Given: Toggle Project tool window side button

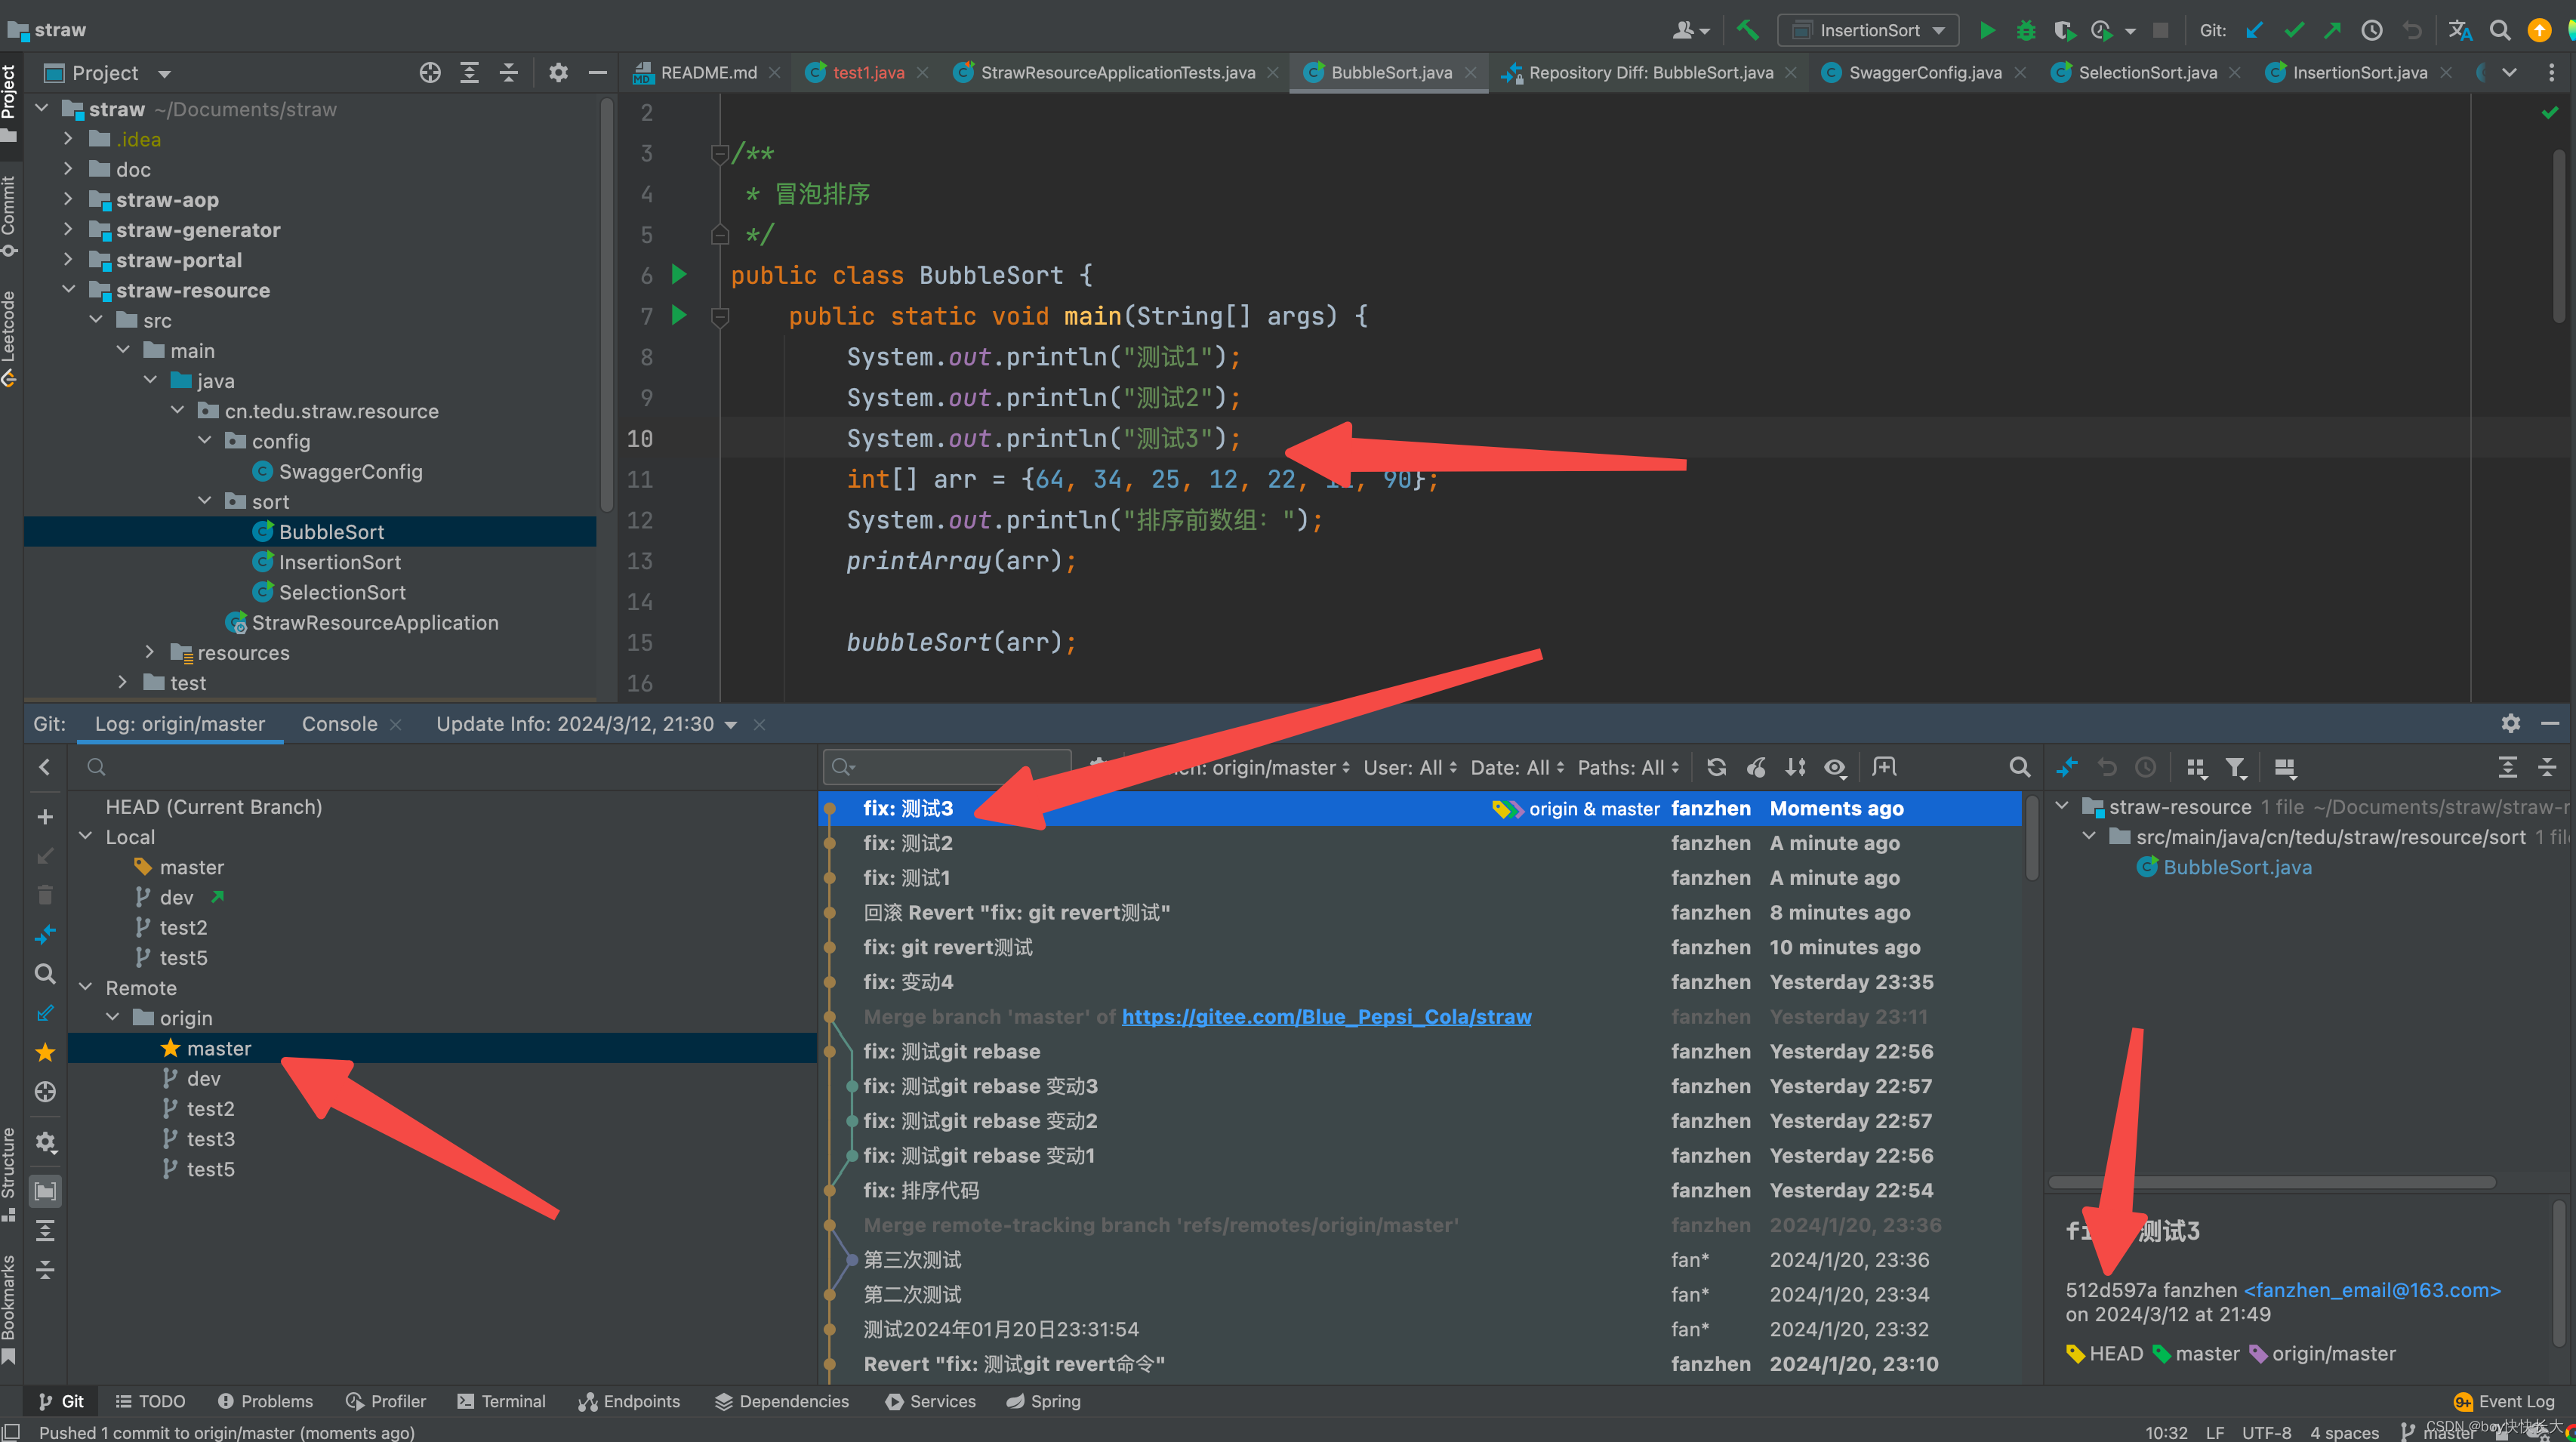Looking at the screenshot, I should [9, 102].
